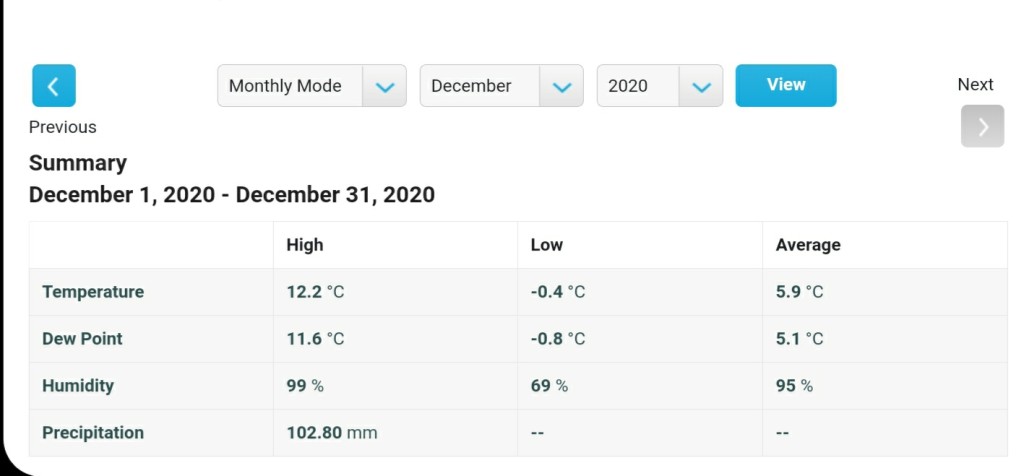Click the Previous label

[63, 127]
